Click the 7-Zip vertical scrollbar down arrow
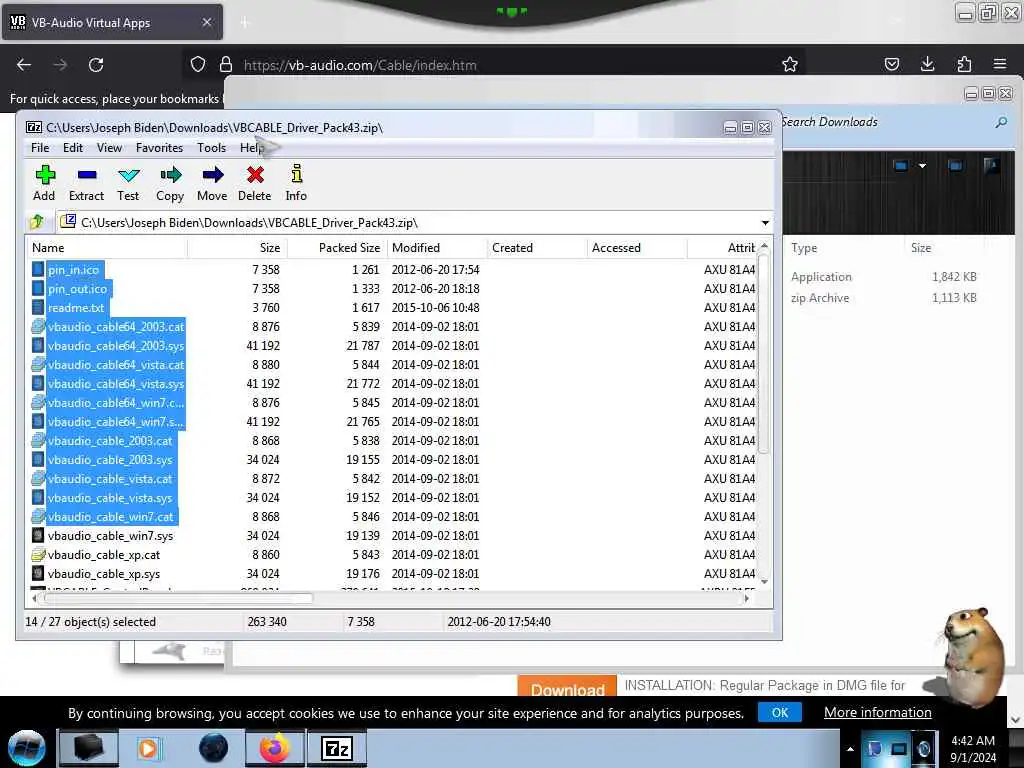The image size is (1024, 768). tap(764, 582)
